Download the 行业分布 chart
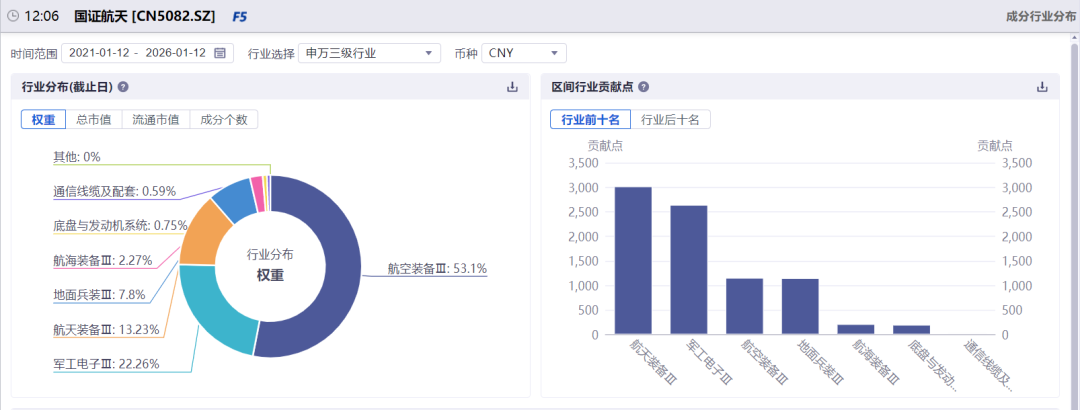Image resolution: width=1080 pixels, height=410 pixels. [513, 87]
